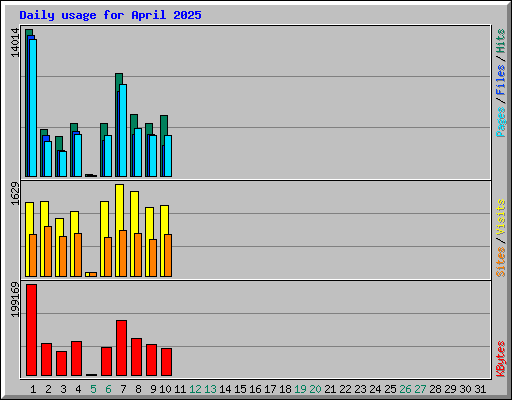The image size is (512, 400).
Task: Click day 24 on the x-axis
Action: [x=375, y=389]
